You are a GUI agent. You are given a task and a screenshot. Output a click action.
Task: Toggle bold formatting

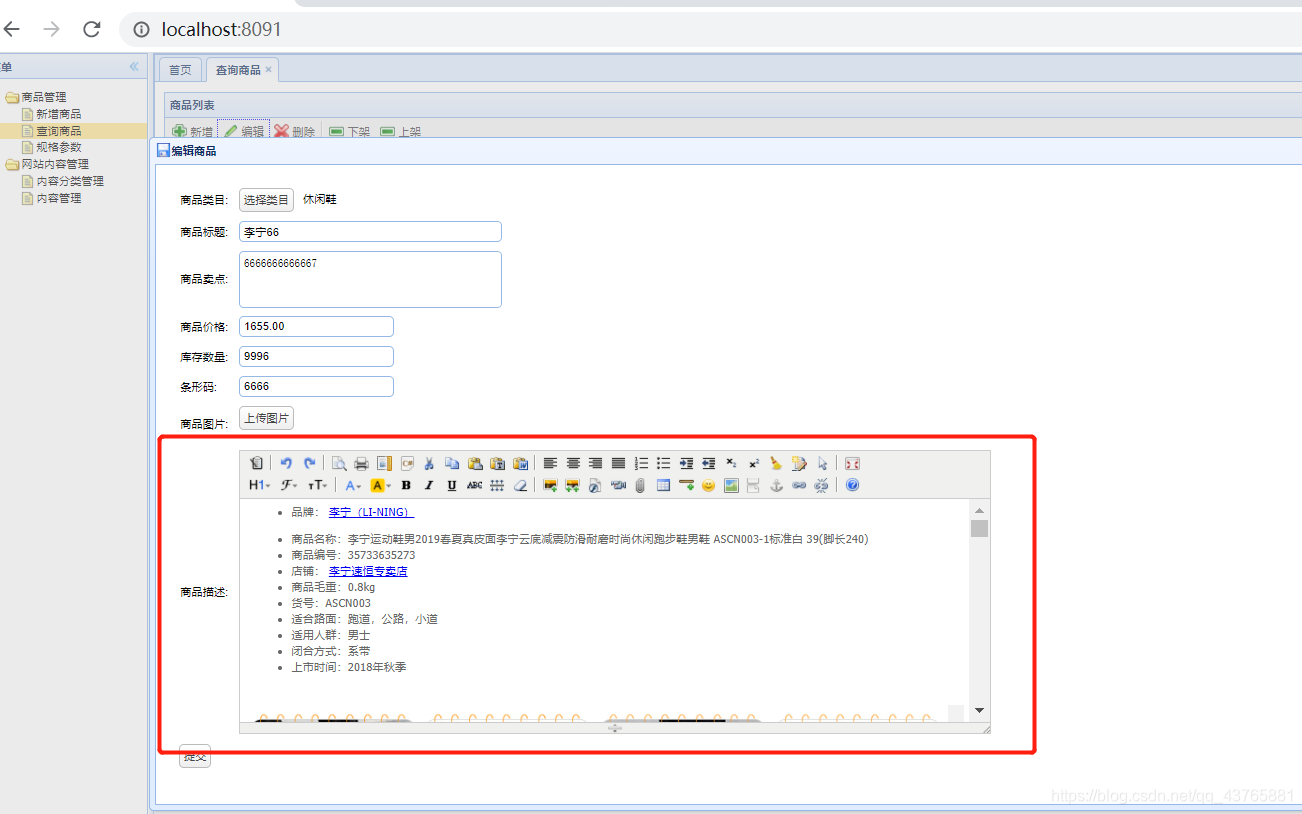click(406, 485)
